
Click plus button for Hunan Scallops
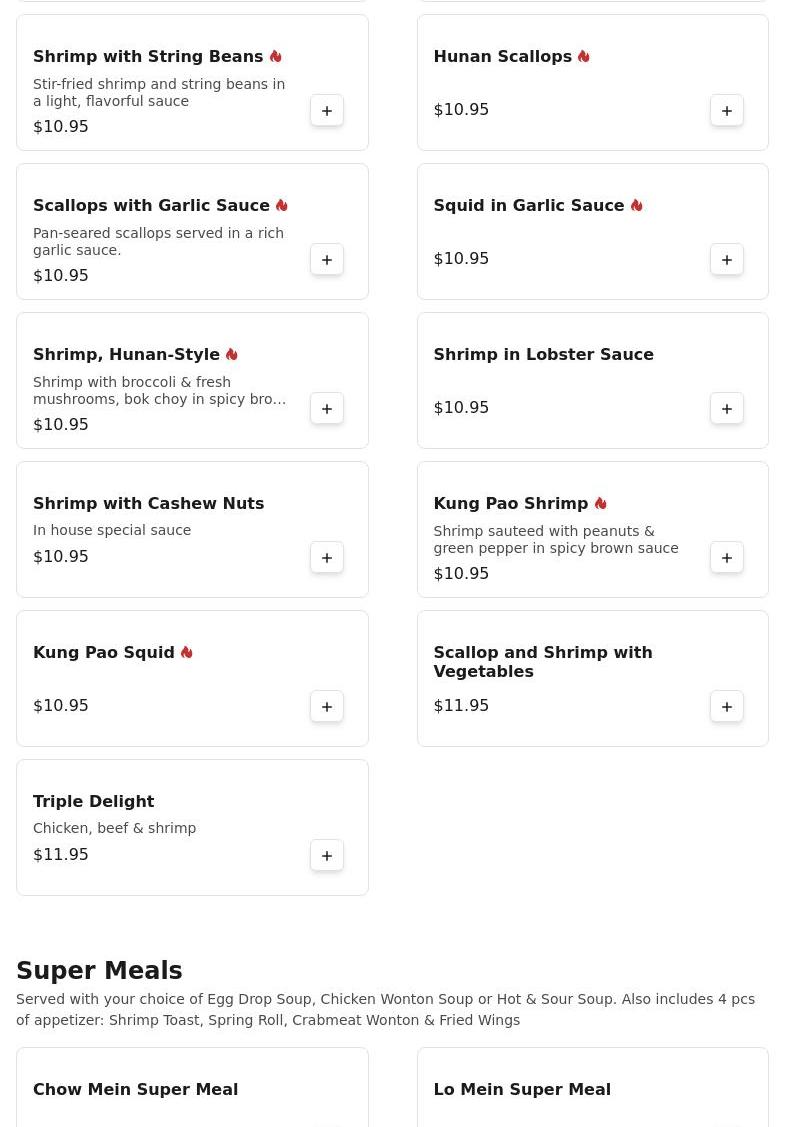[x=727, y=111]
